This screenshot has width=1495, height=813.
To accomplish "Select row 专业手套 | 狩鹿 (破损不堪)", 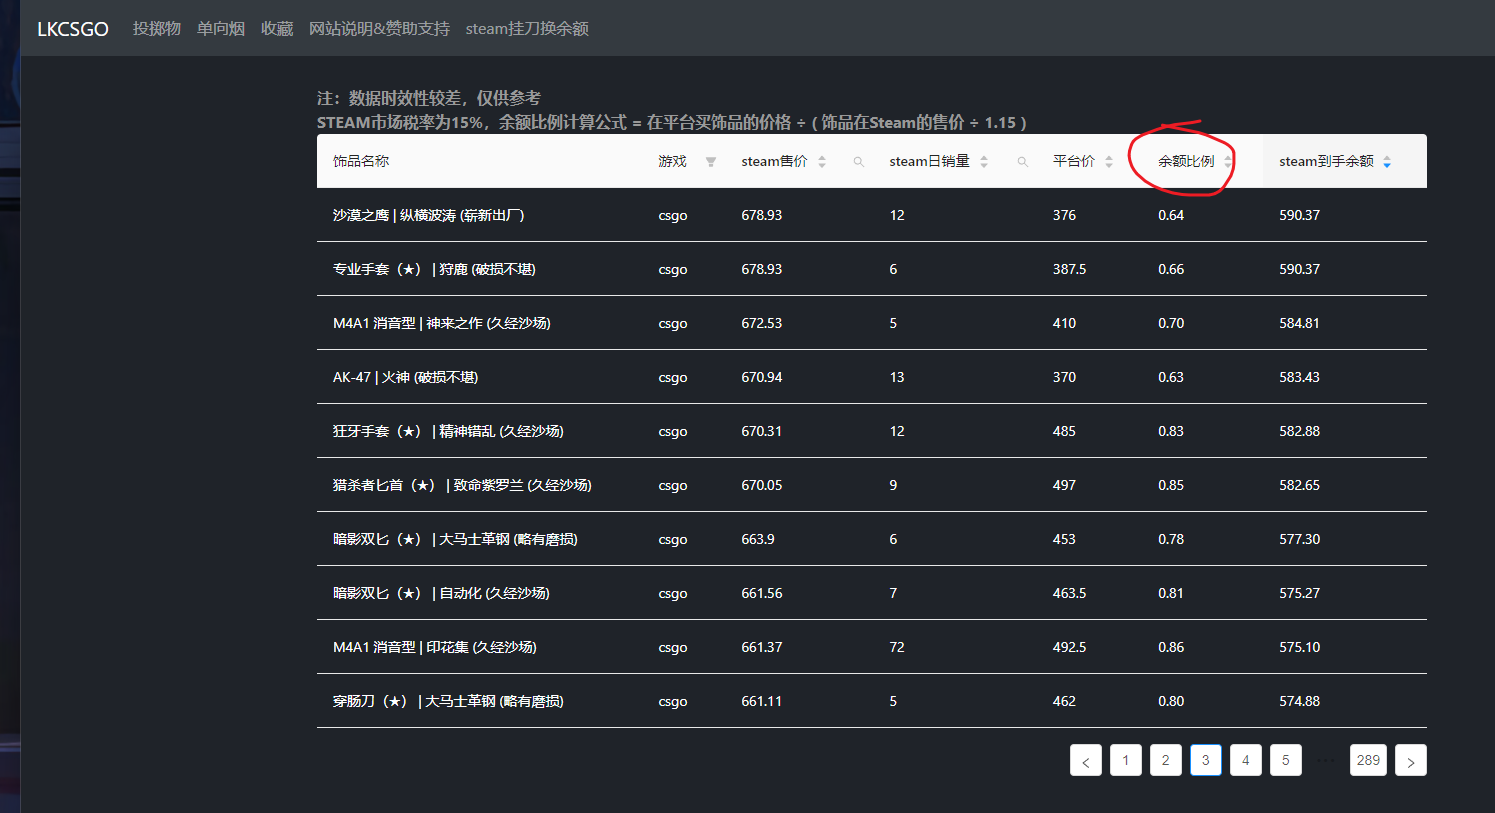I will (x=872, y=269).
